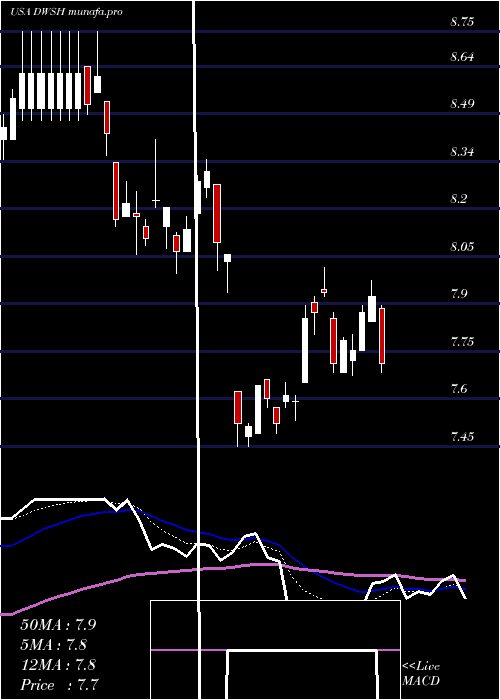Screen dimensions: 500x700
Task: Select the 7.9 price axis label
Action: [458, 294]
